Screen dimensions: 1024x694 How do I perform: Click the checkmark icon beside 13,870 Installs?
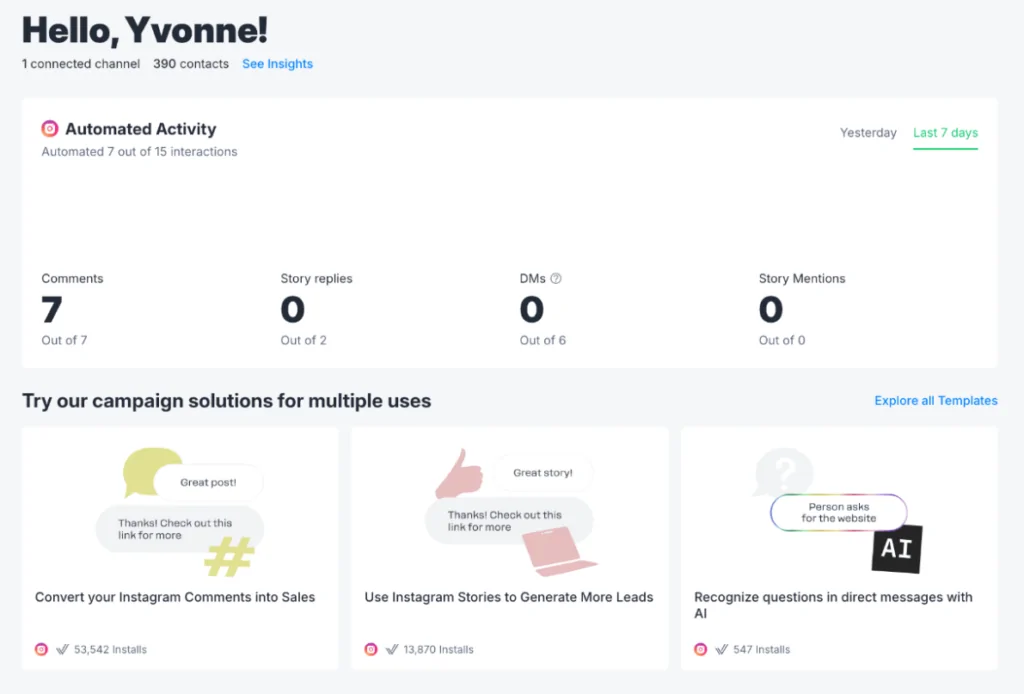392,649
